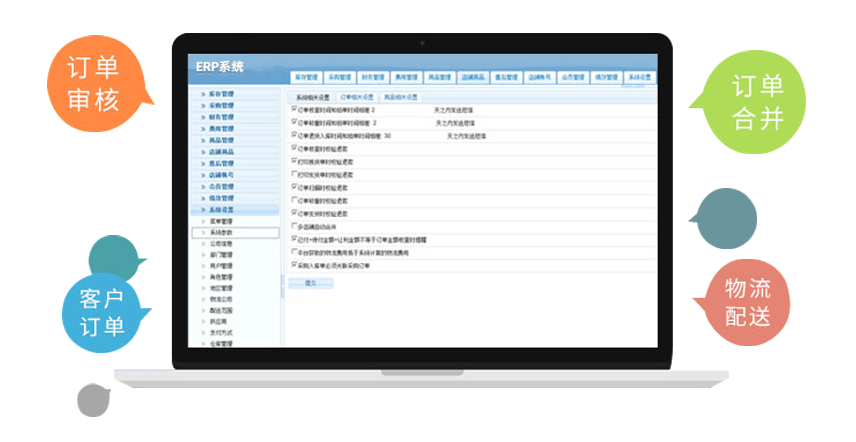
Task: Click the red 物流配送 speech bubble
Action: click(x=746, y=304)
